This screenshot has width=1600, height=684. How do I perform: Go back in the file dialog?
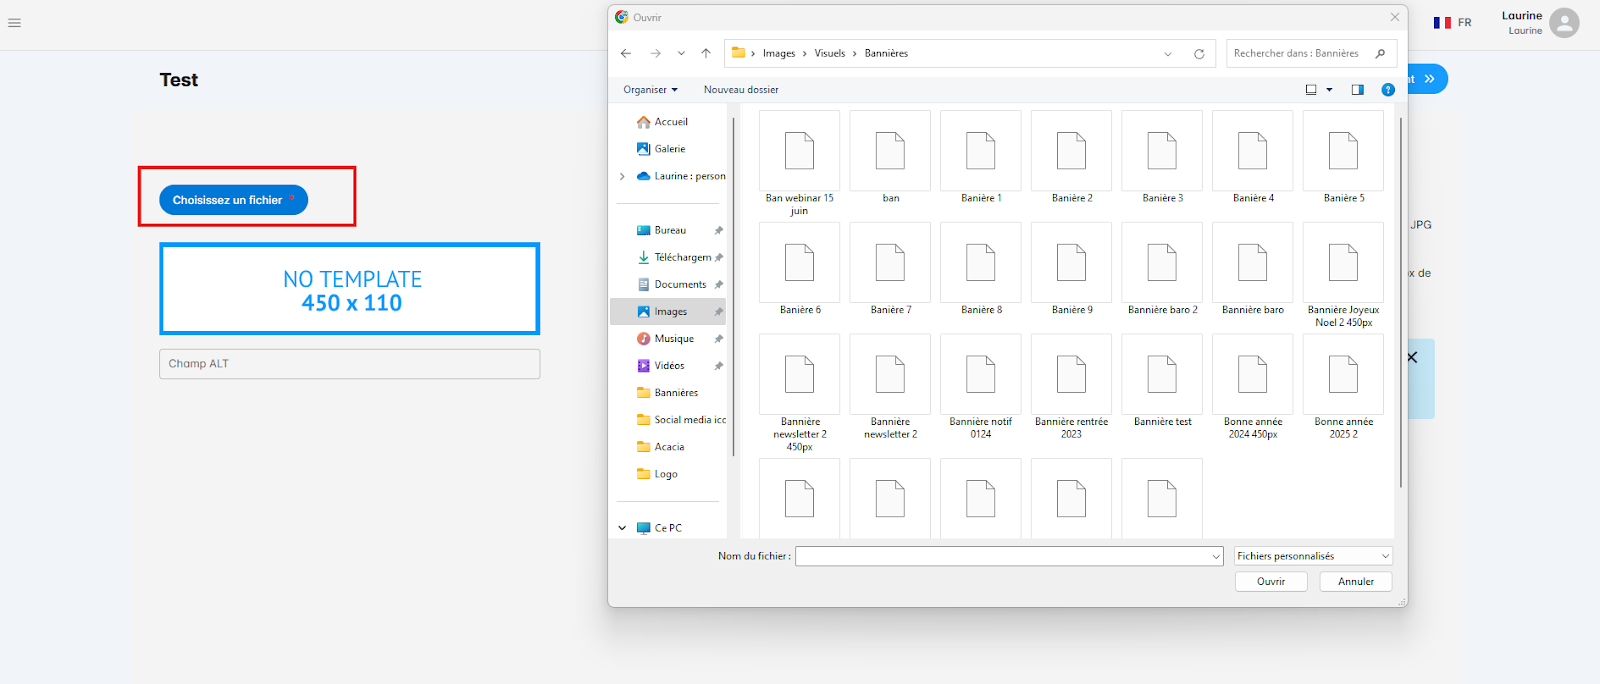coord(626,53)
